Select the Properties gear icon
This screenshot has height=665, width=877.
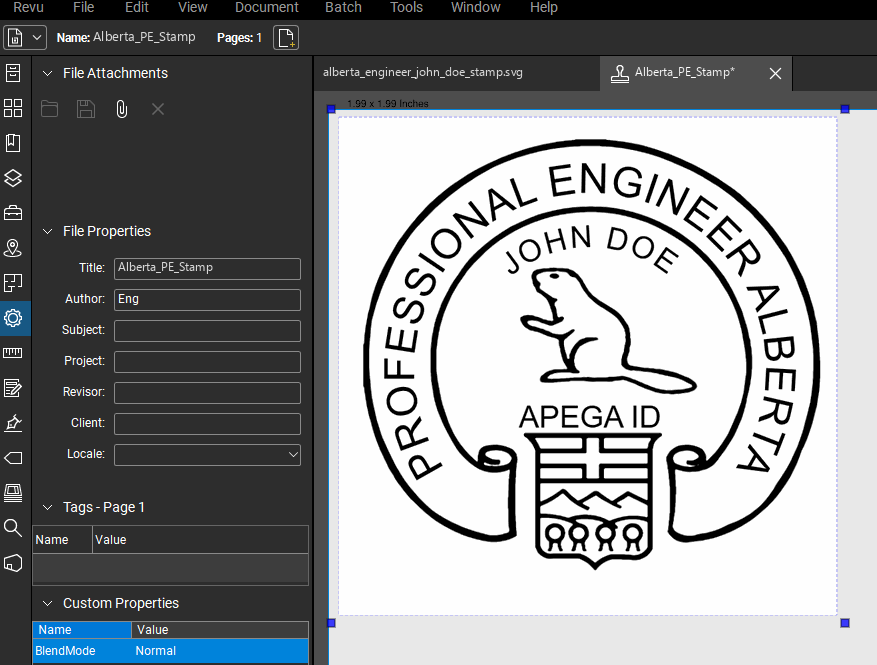tap(13, 318)
